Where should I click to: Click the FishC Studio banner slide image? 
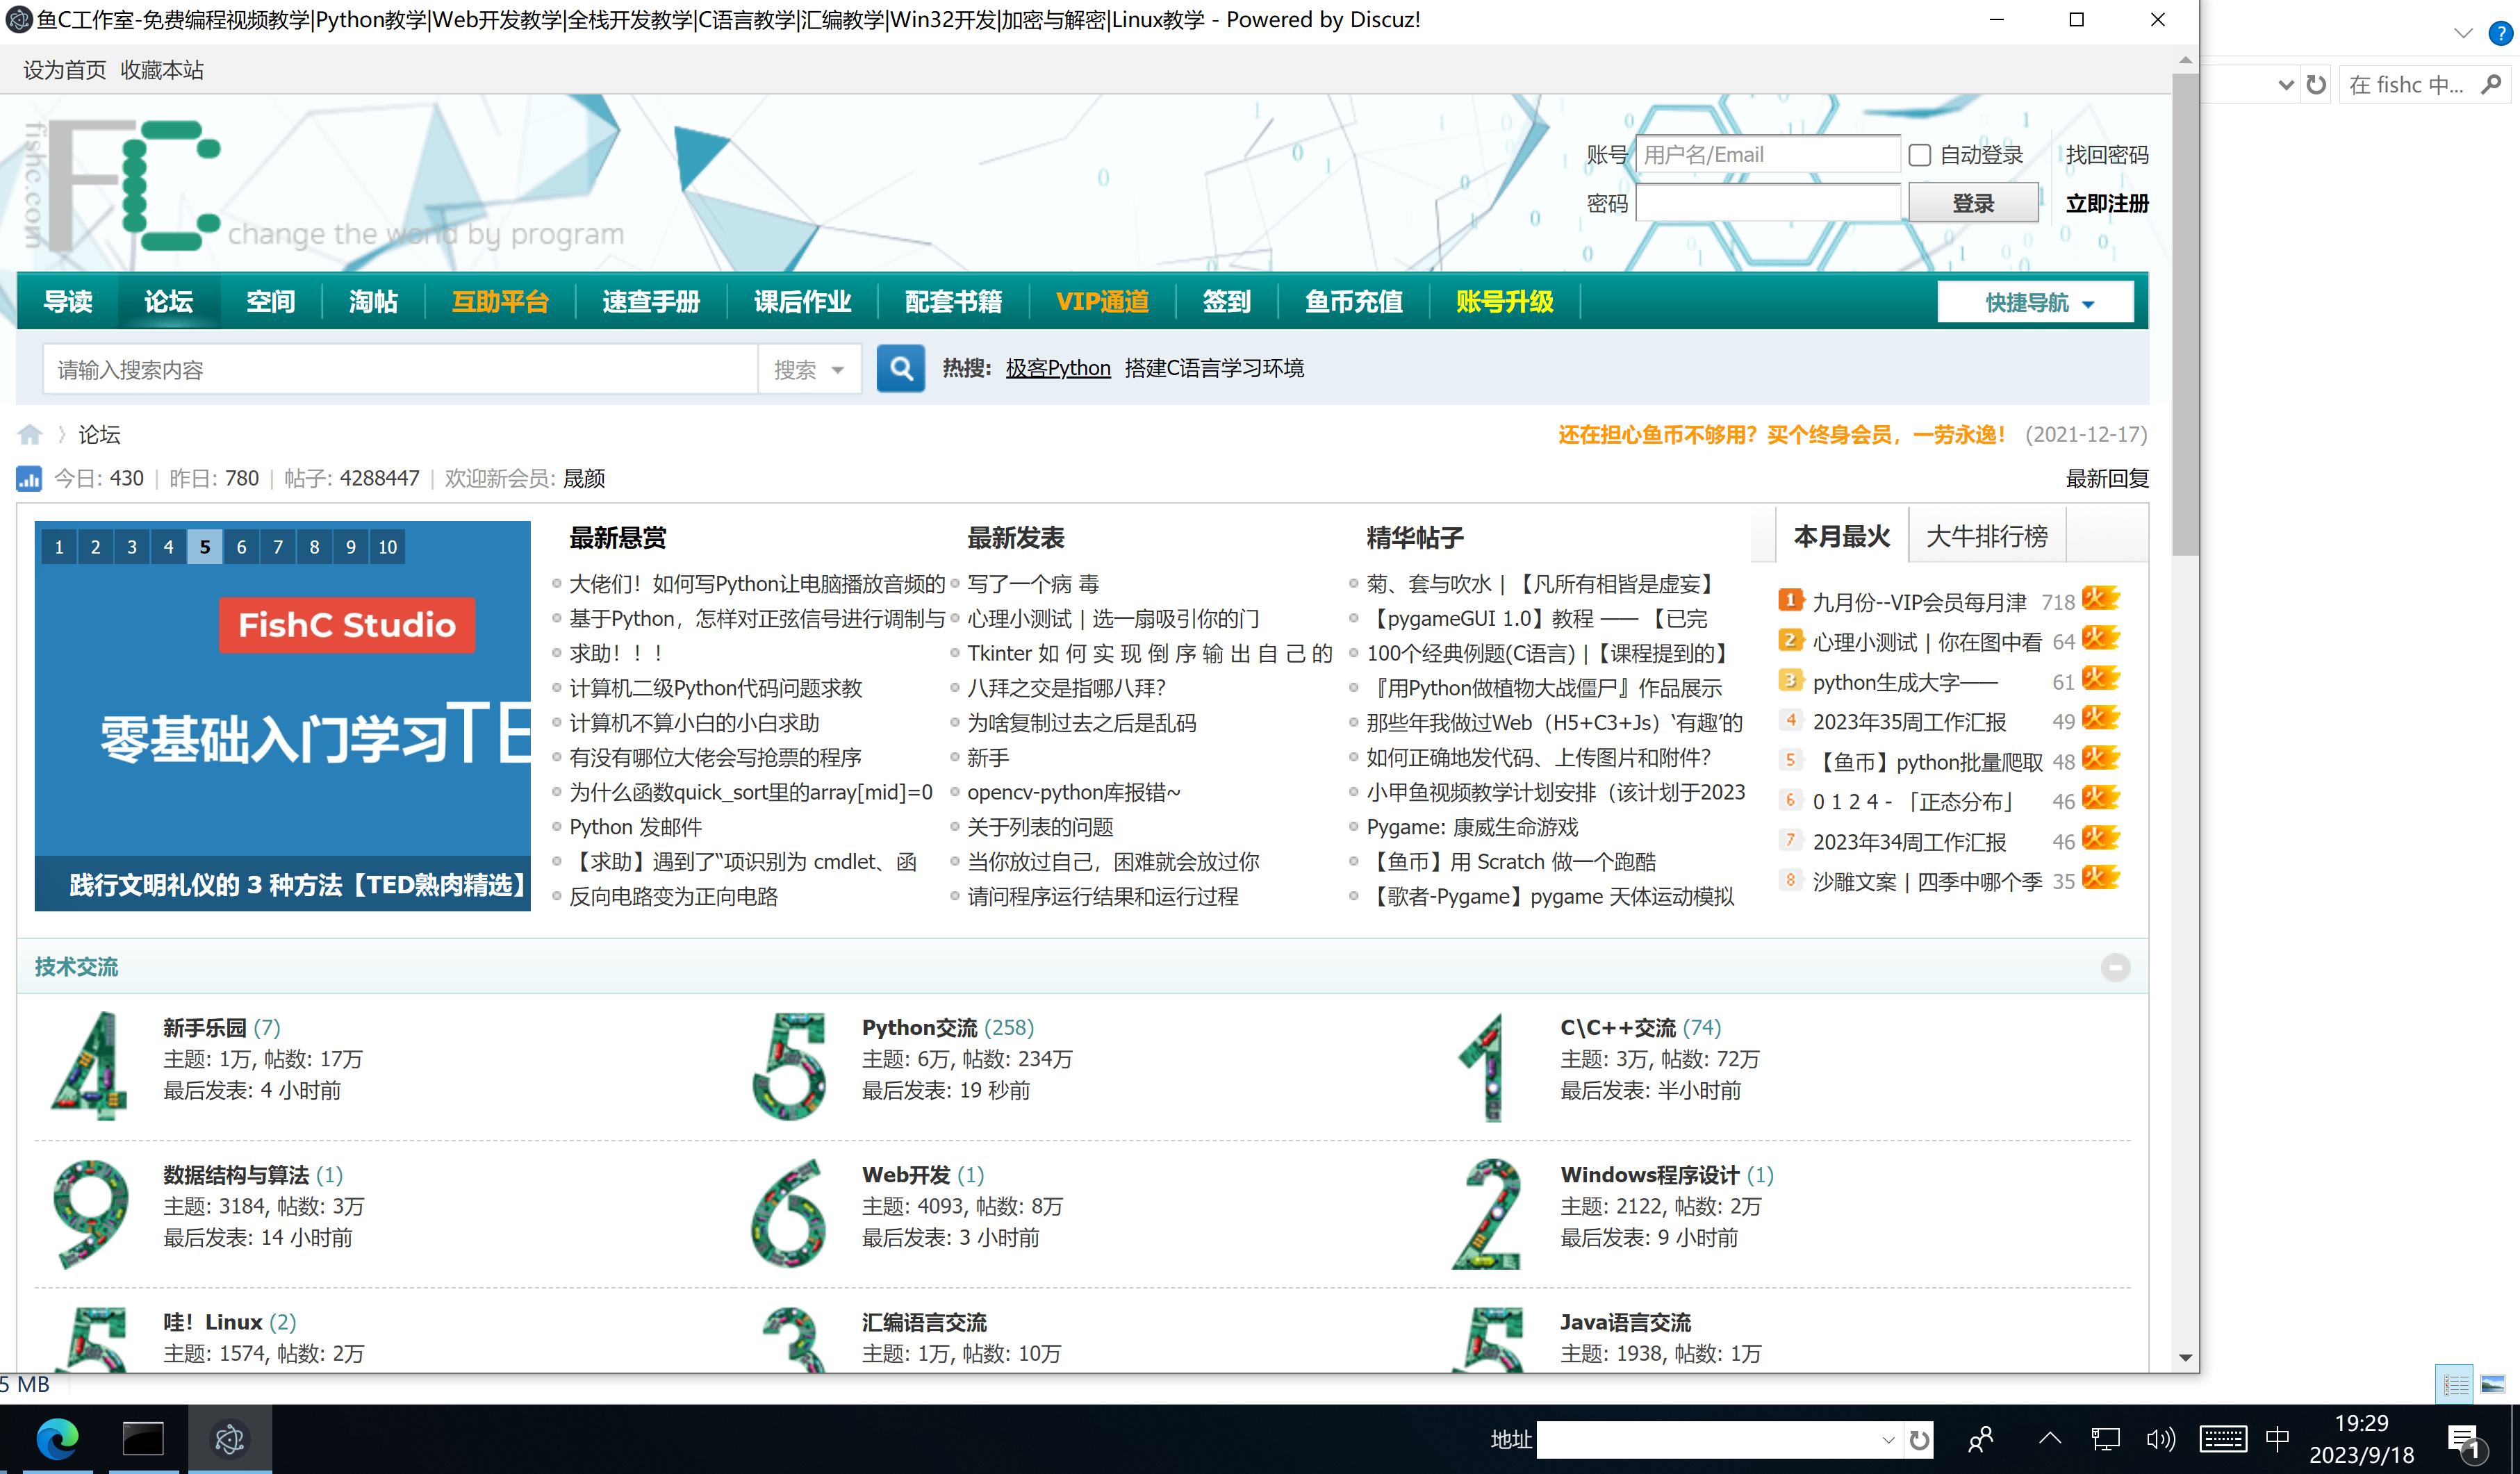[x=282, y=716]
